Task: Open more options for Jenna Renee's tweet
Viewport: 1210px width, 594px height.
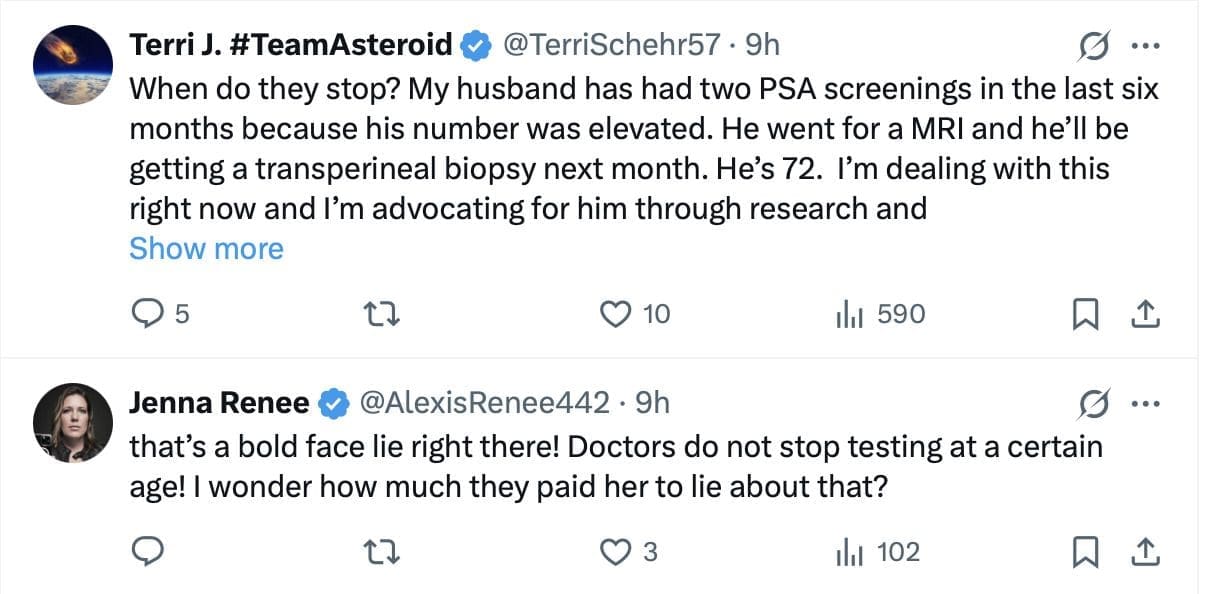Action: point(1143,404)
